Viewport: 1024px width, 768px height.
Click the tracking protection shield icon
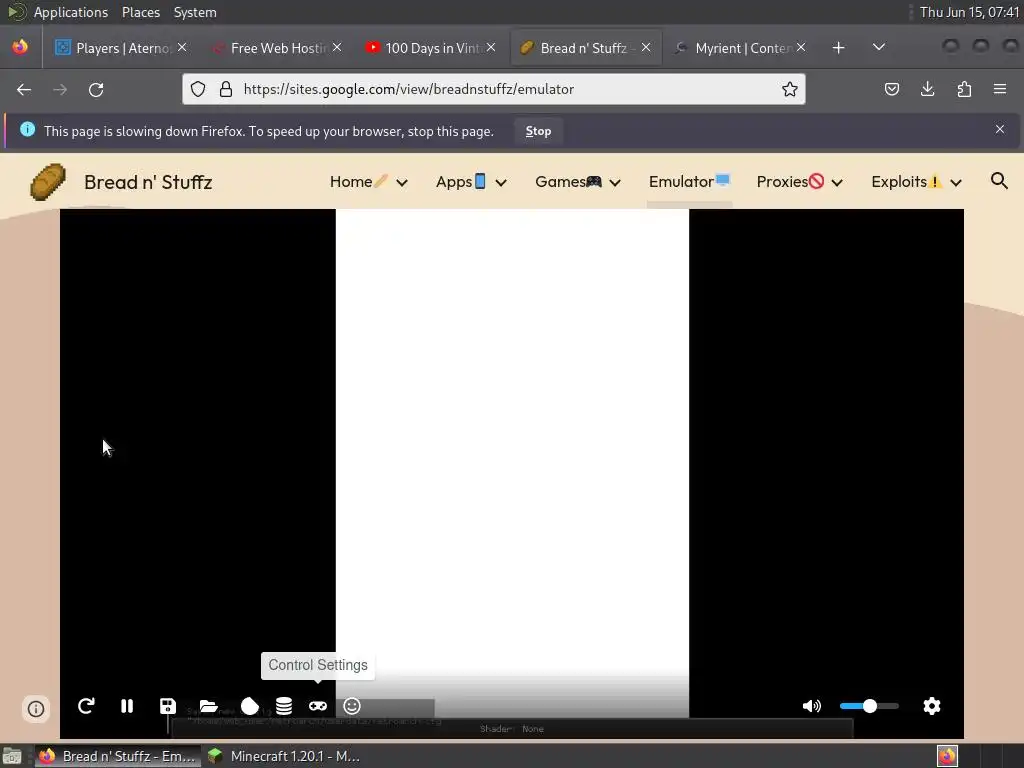click(x=198, y=89)
